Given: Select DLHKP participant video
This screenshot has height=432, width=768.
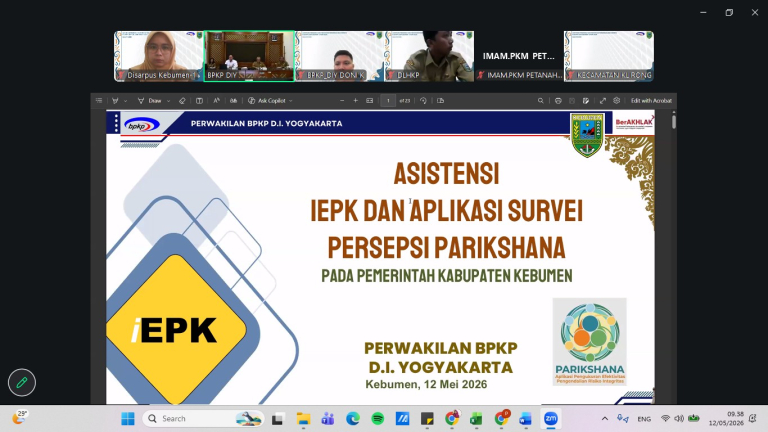Looking at the screenshot, I should click(429, 56).
